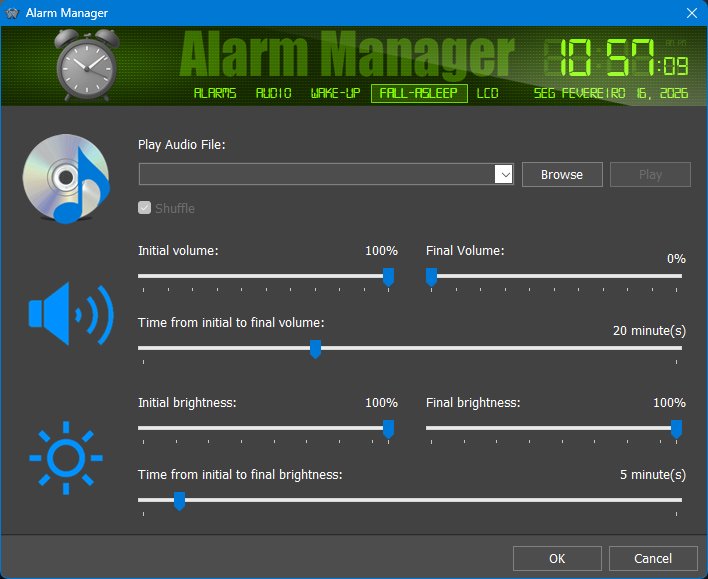Click the blue speaker volume icon
Screen dimensions: 708x579
pyautogui.click(x=71, y=314)
